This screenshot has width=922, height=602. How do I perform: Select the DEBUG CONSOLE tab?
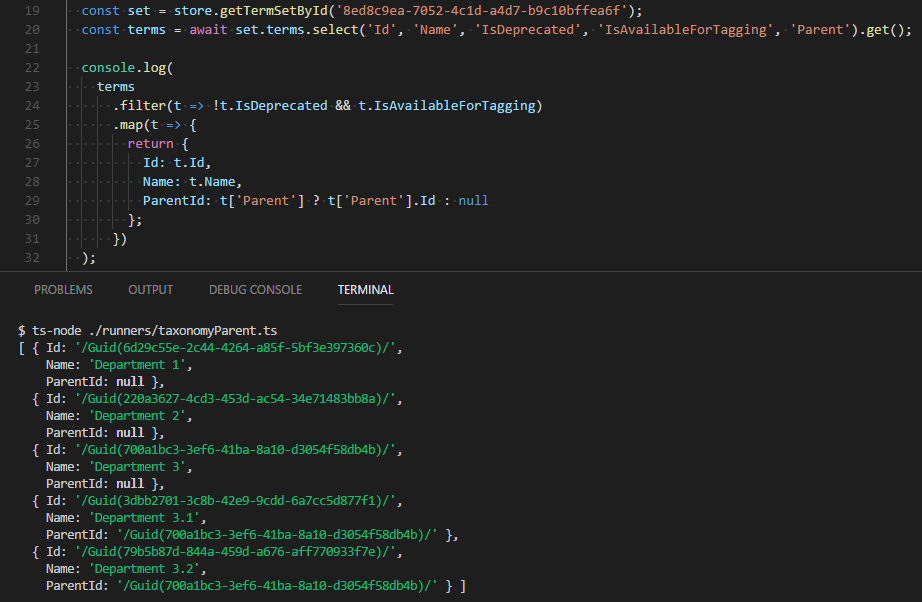255,290
